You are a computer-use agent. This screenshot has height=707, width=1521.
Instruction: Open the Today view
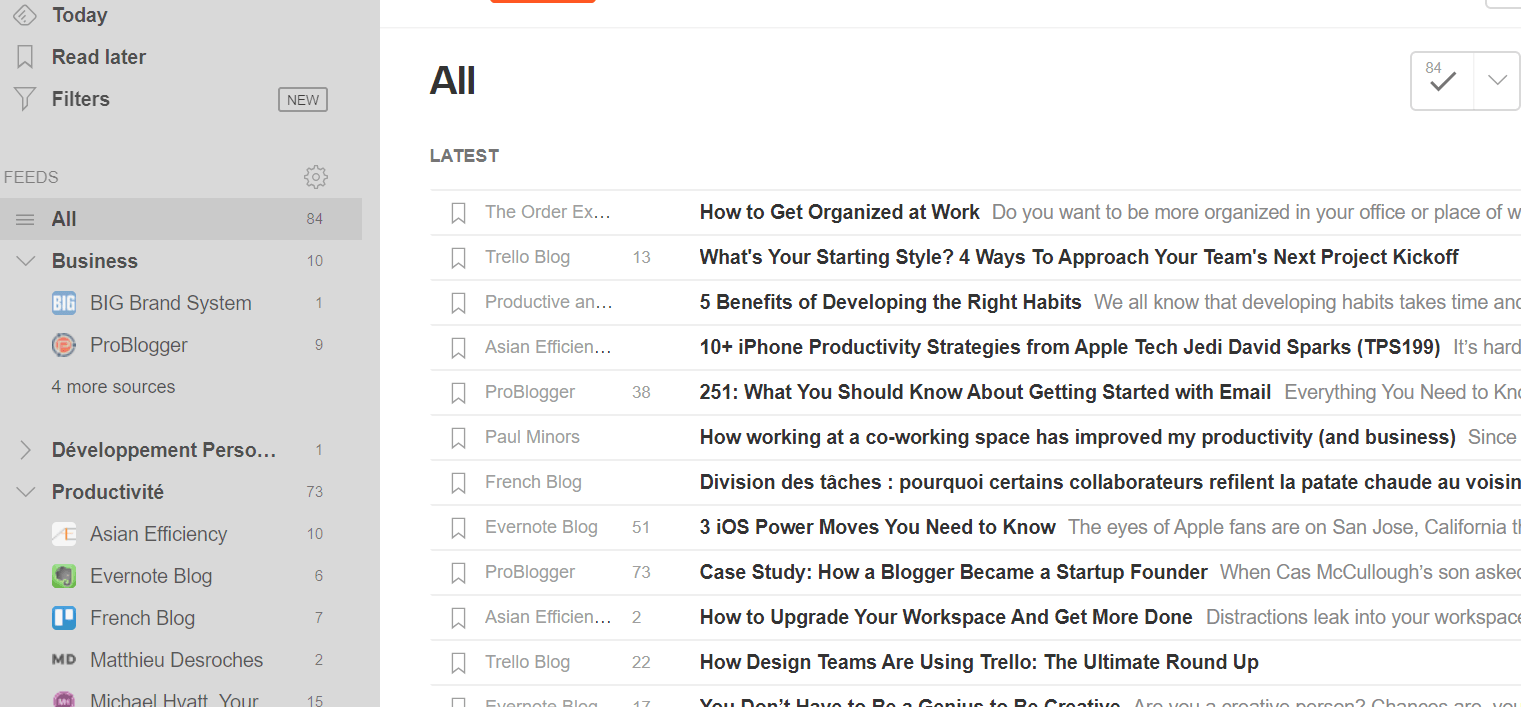79,15
